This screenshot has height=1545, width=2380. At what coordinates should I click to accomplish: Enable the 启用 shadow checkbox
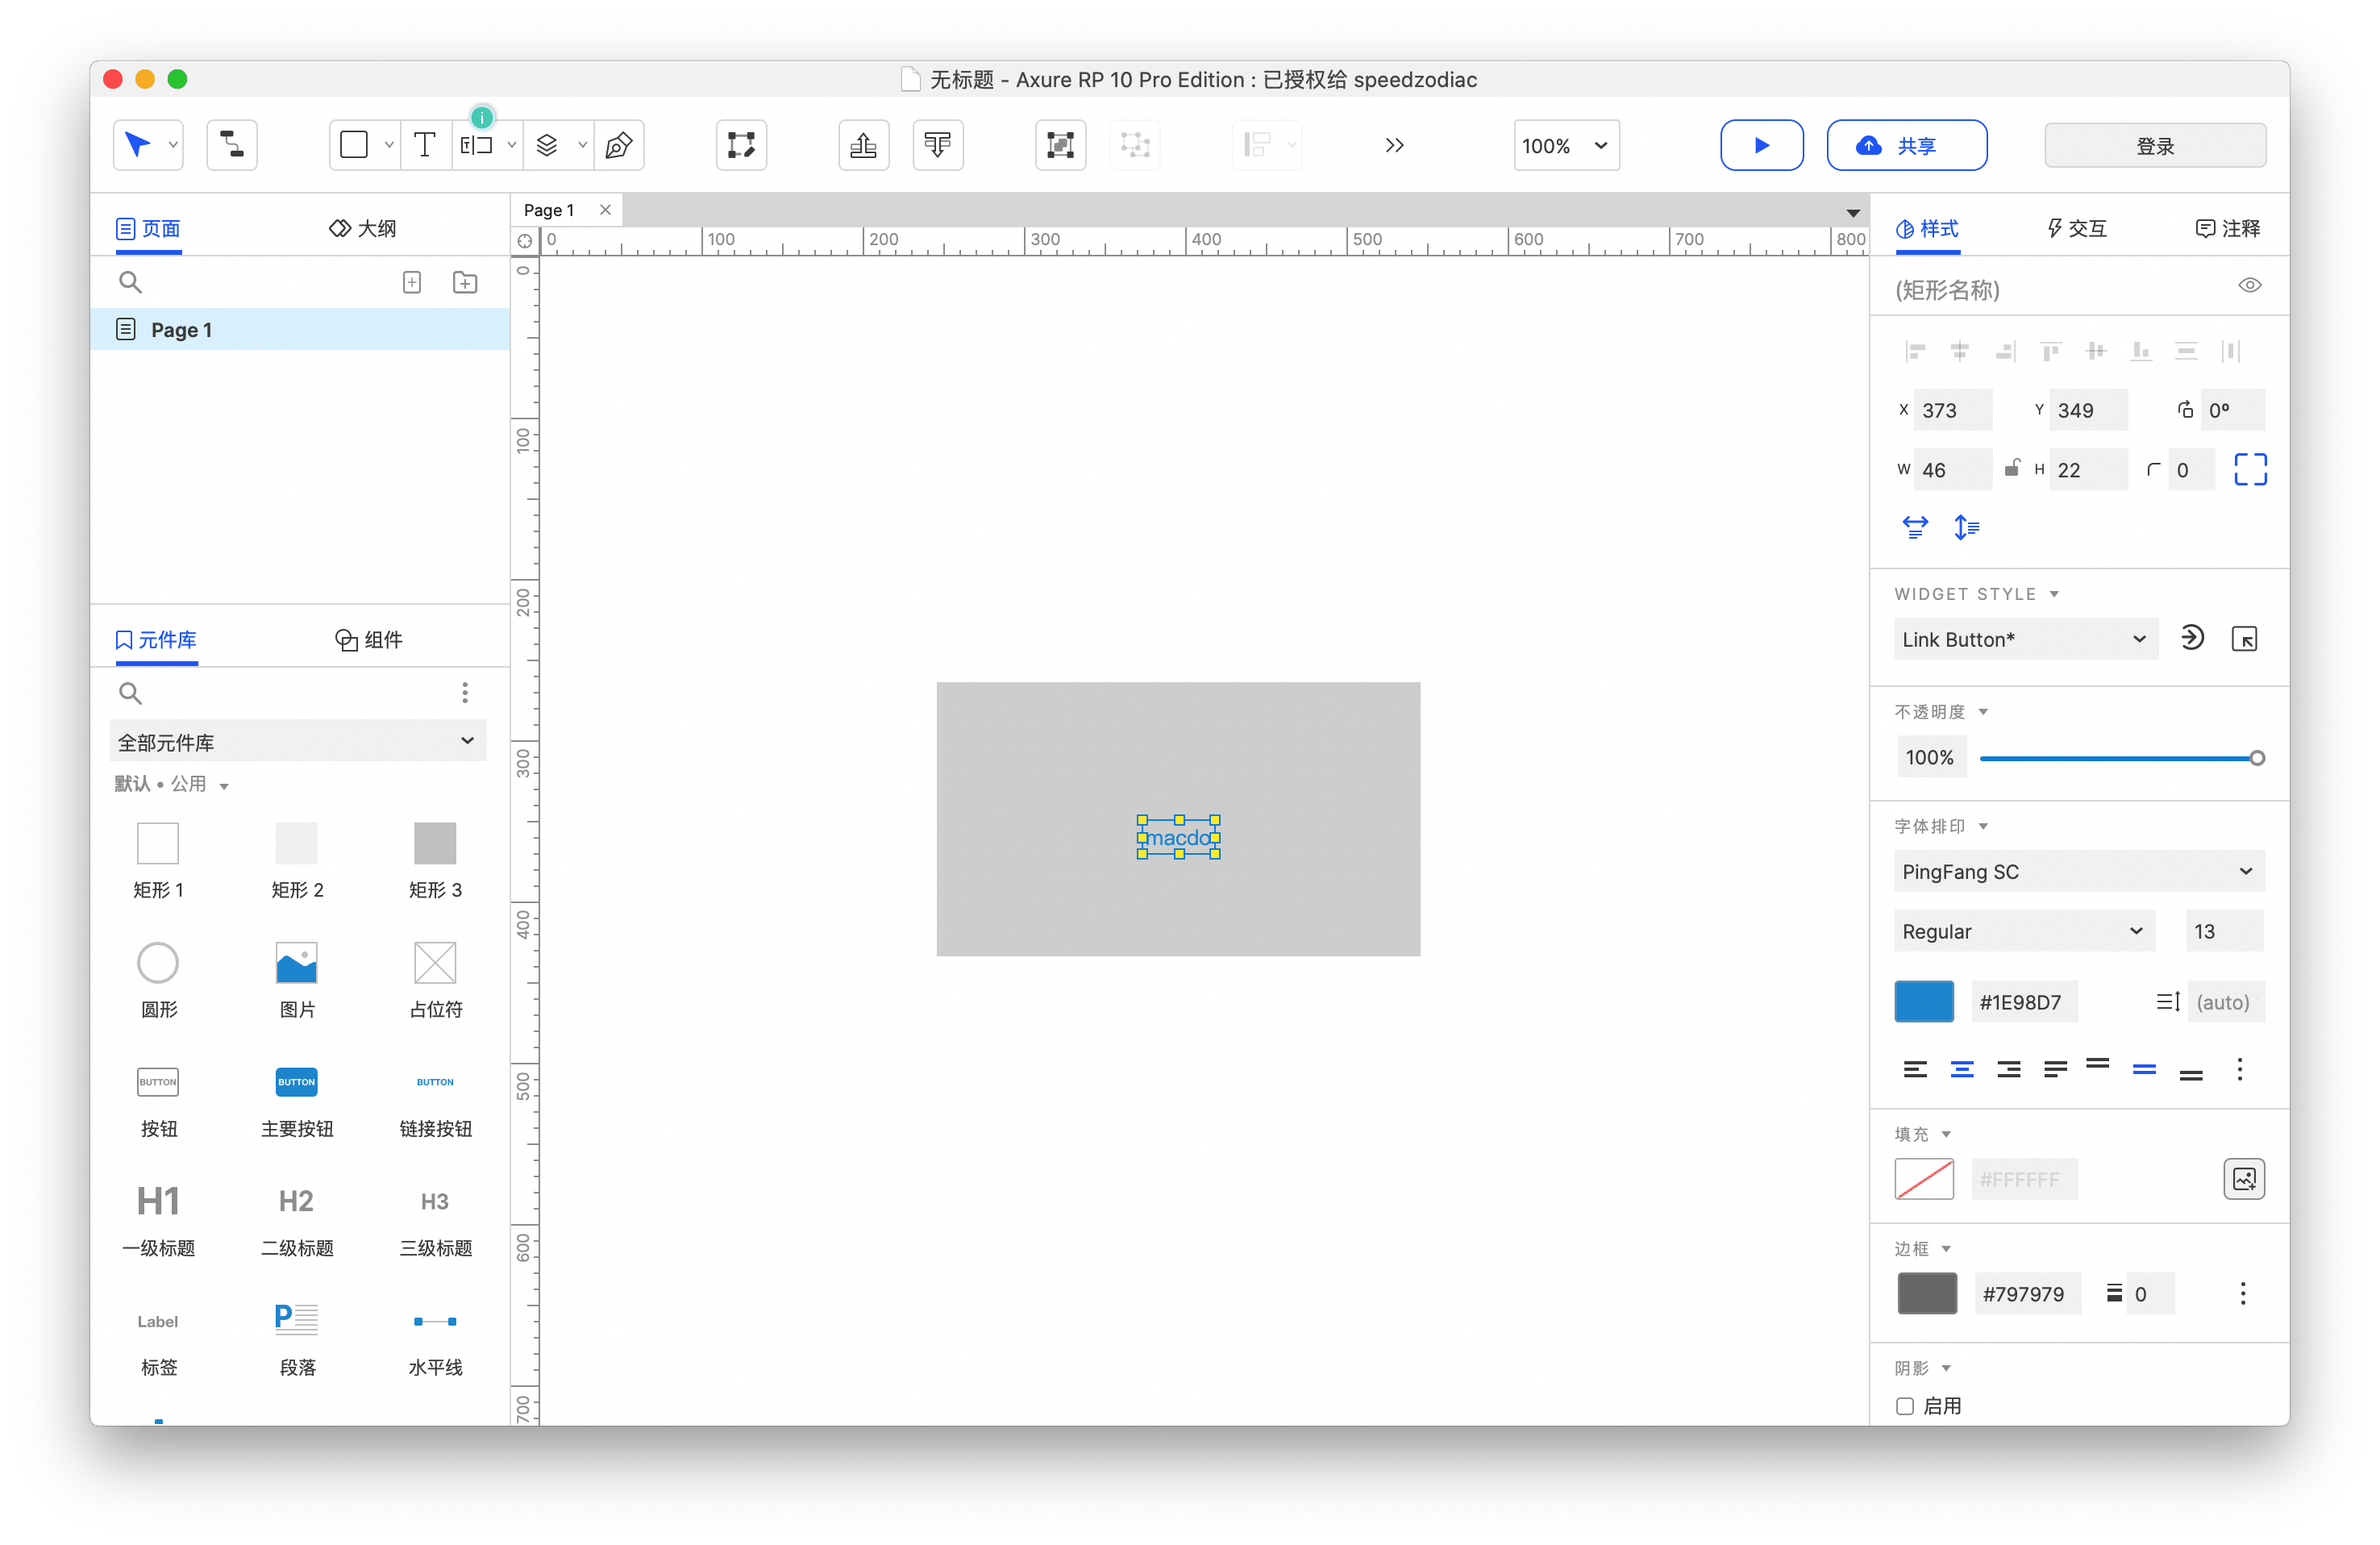tap(1906, 1405)
